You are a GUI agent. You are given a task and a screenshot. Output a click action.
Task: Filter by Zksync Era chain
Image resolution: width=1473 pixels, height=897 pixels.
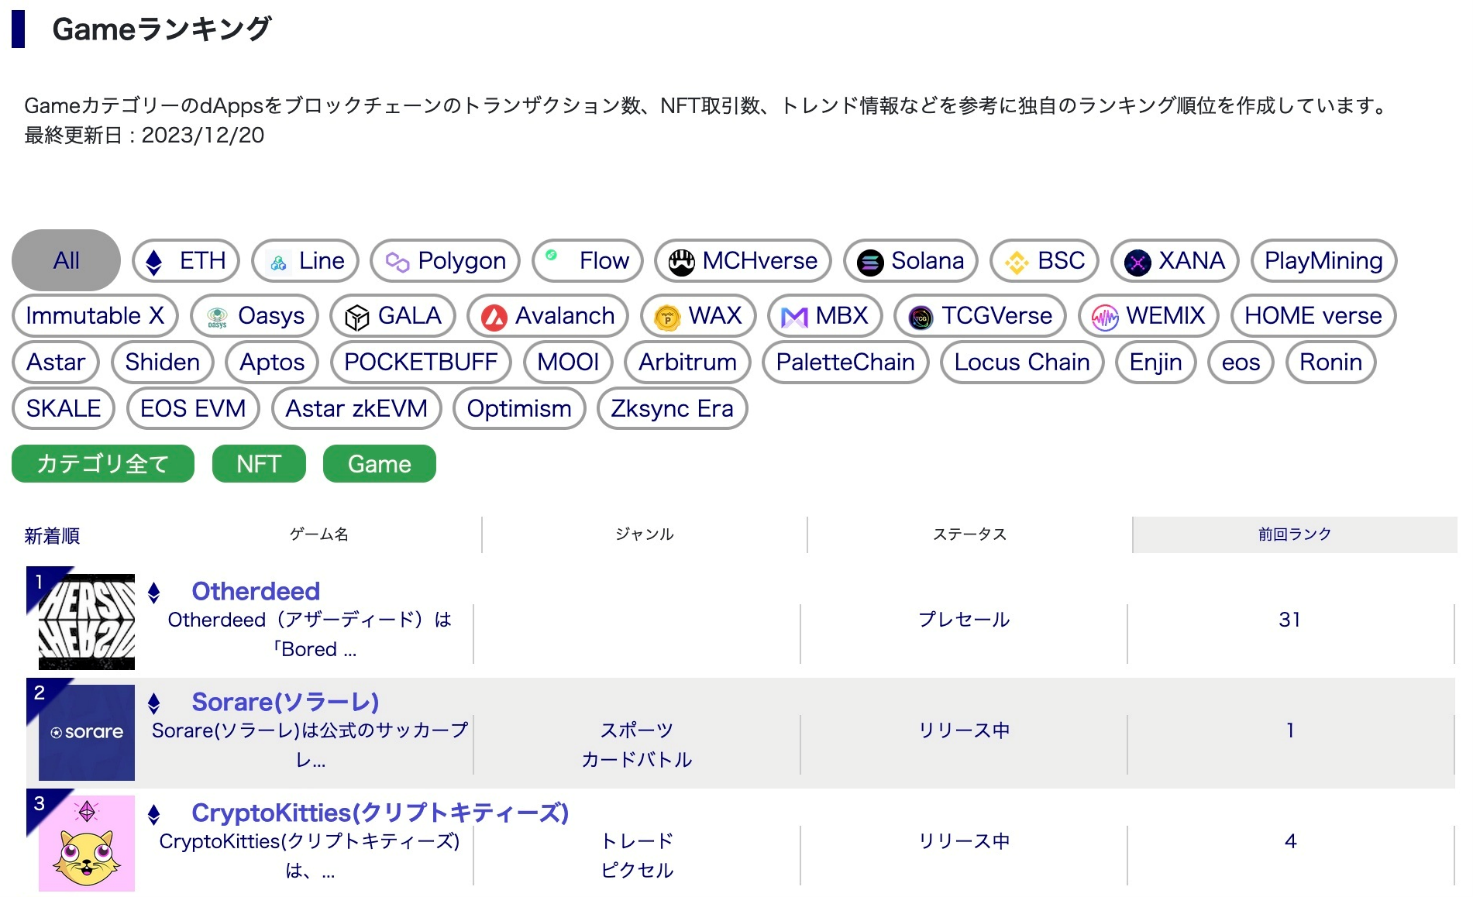(x=672, y=409)
